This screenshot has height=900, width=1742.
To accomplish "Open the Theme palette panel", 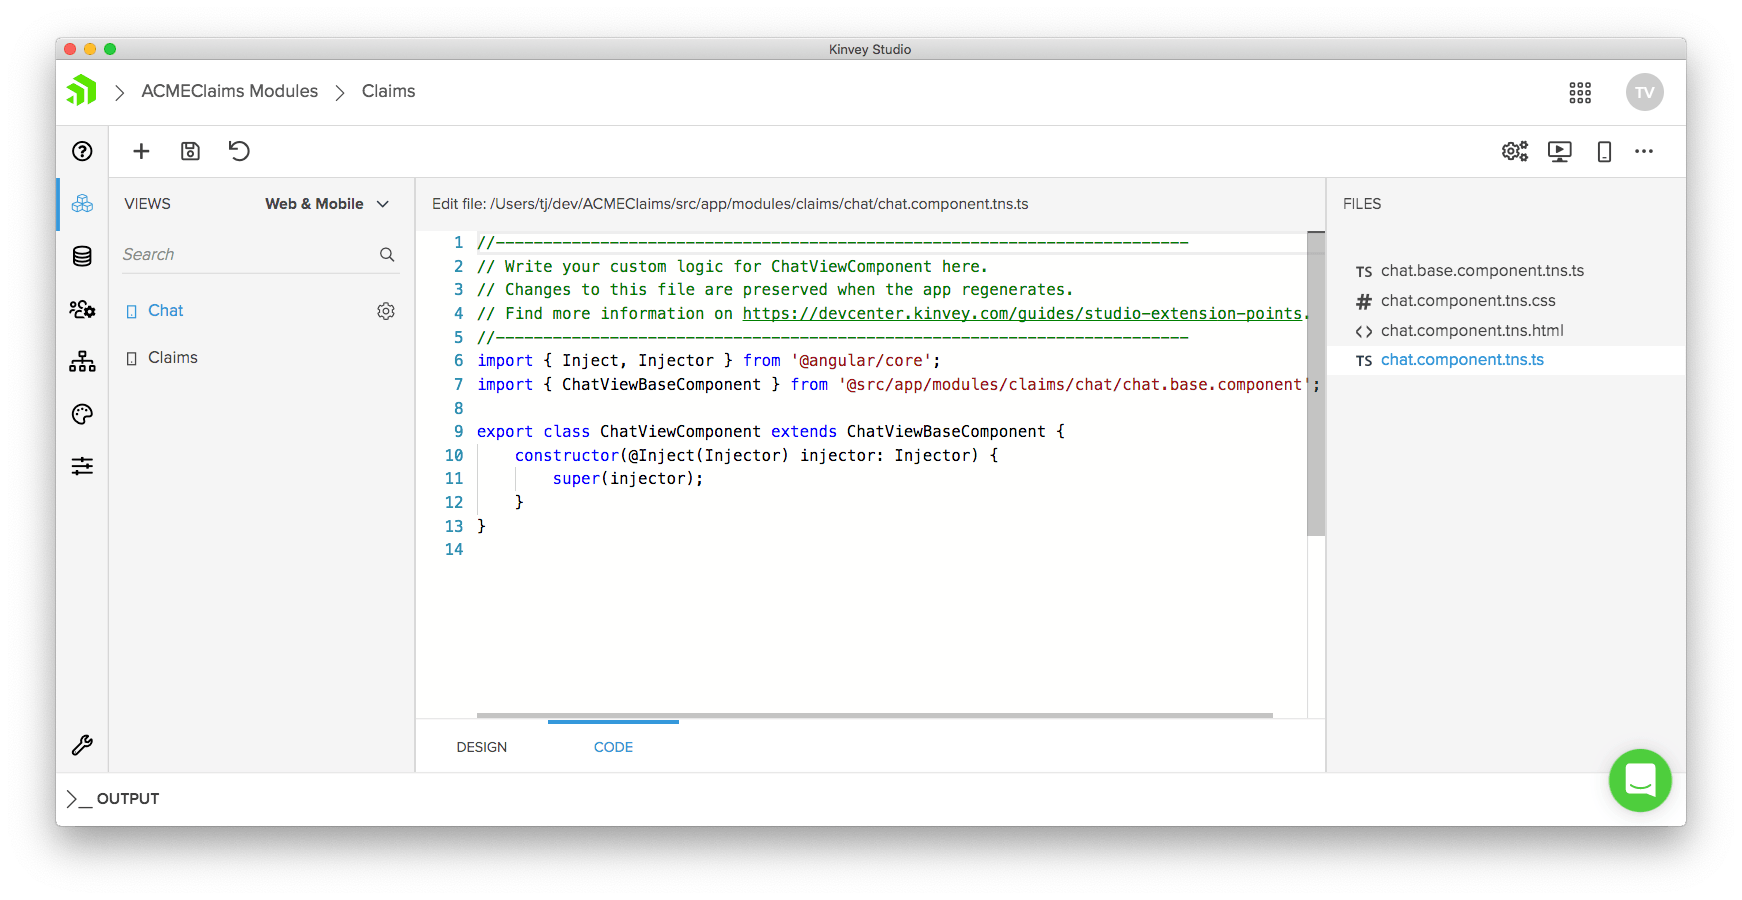I will coord(81,414).
